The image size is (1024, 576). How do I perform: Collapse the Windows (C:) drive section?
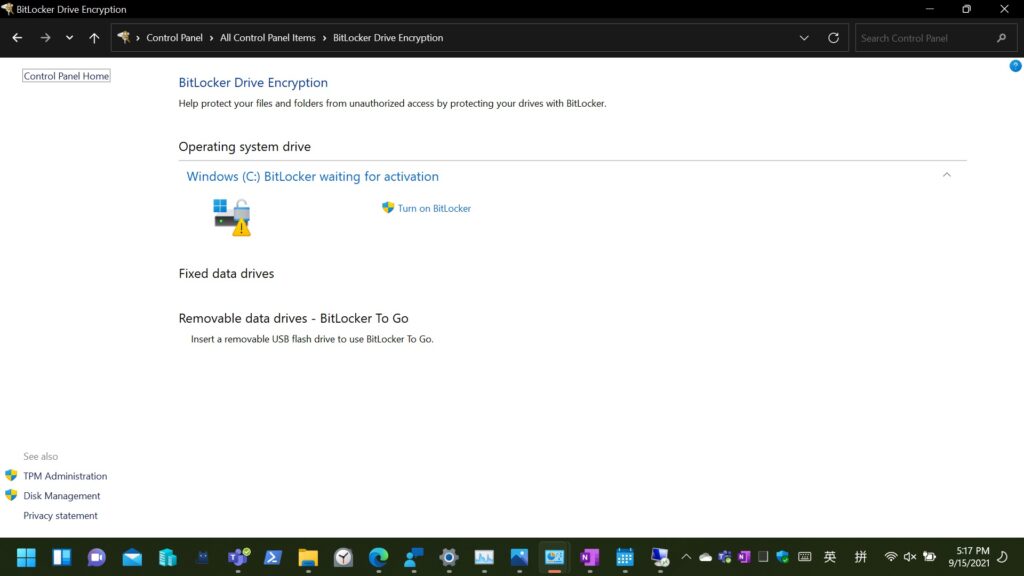coord(946,175)
